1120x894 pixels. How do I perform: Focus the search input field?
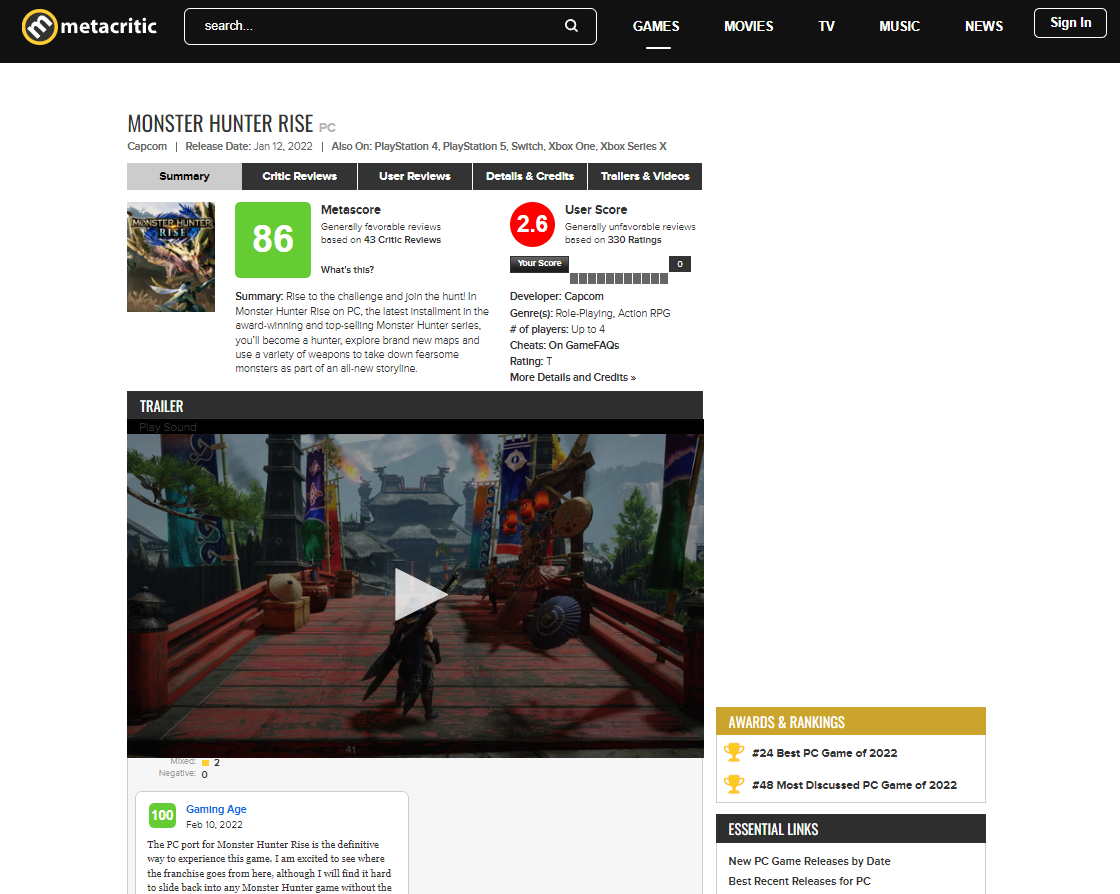pyautogui.click(x=390, y=26)
